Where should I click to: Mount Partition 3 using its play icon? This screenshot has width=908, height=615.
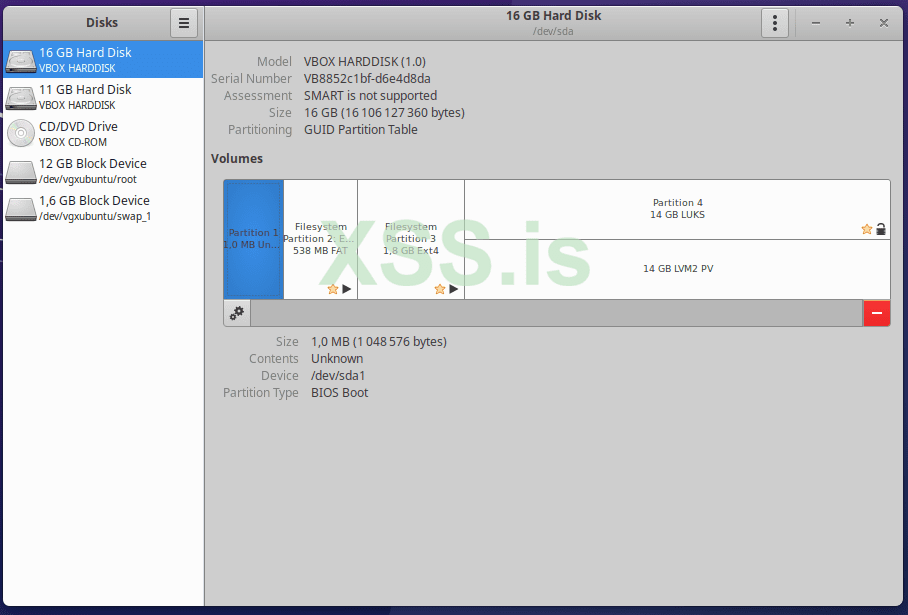[453, 288]
